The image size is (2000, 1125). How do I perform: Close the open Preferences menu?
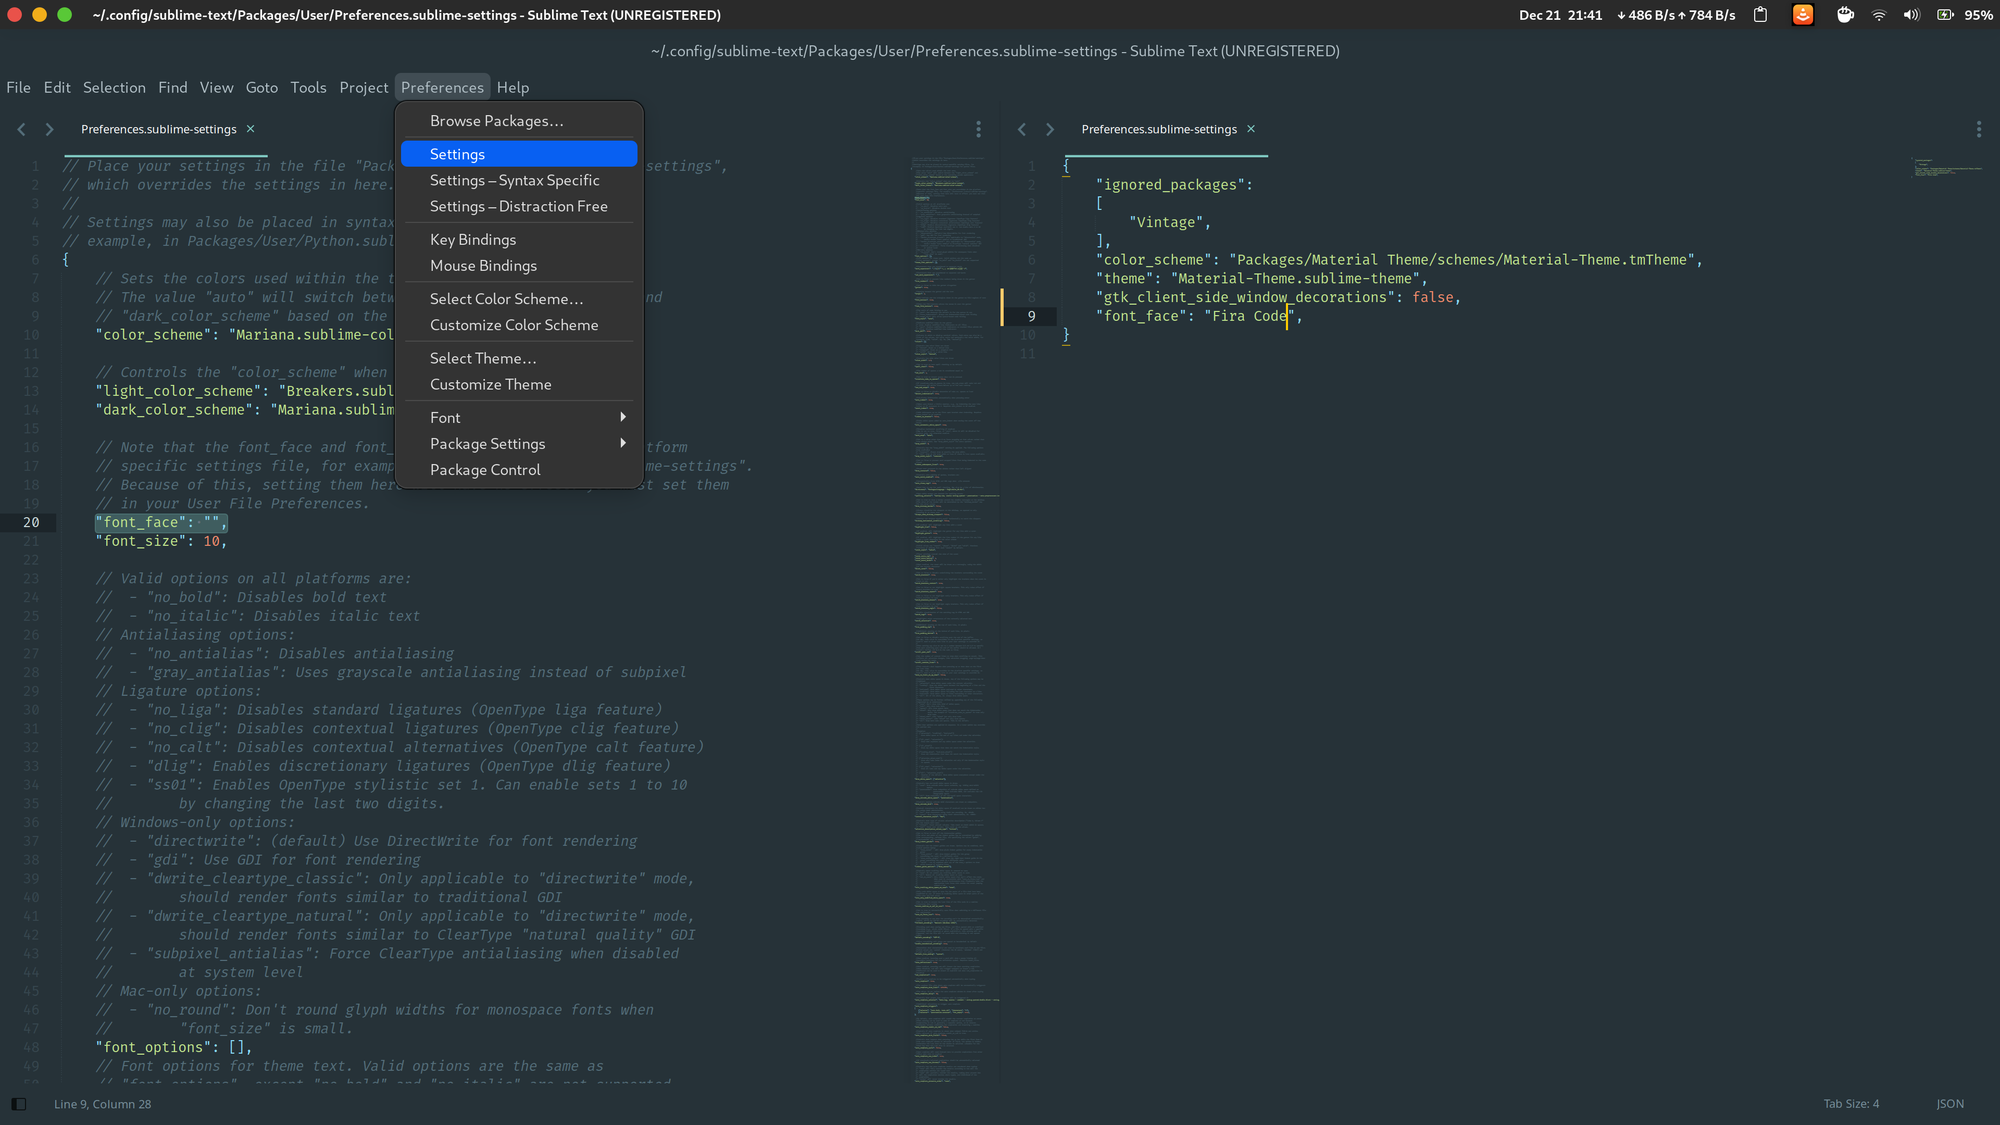(x=442, y=88)
